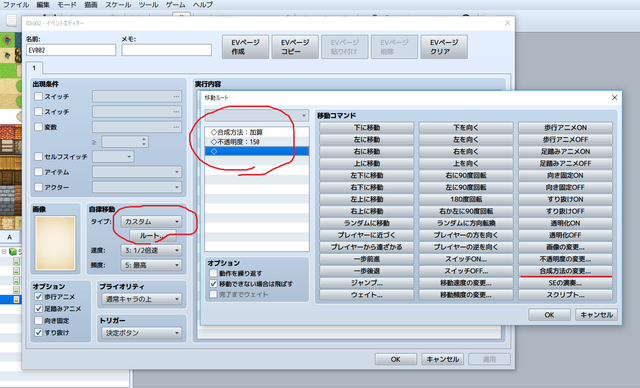
Task: Click OK in the event editor window
Action: click(x=396, y=359)
